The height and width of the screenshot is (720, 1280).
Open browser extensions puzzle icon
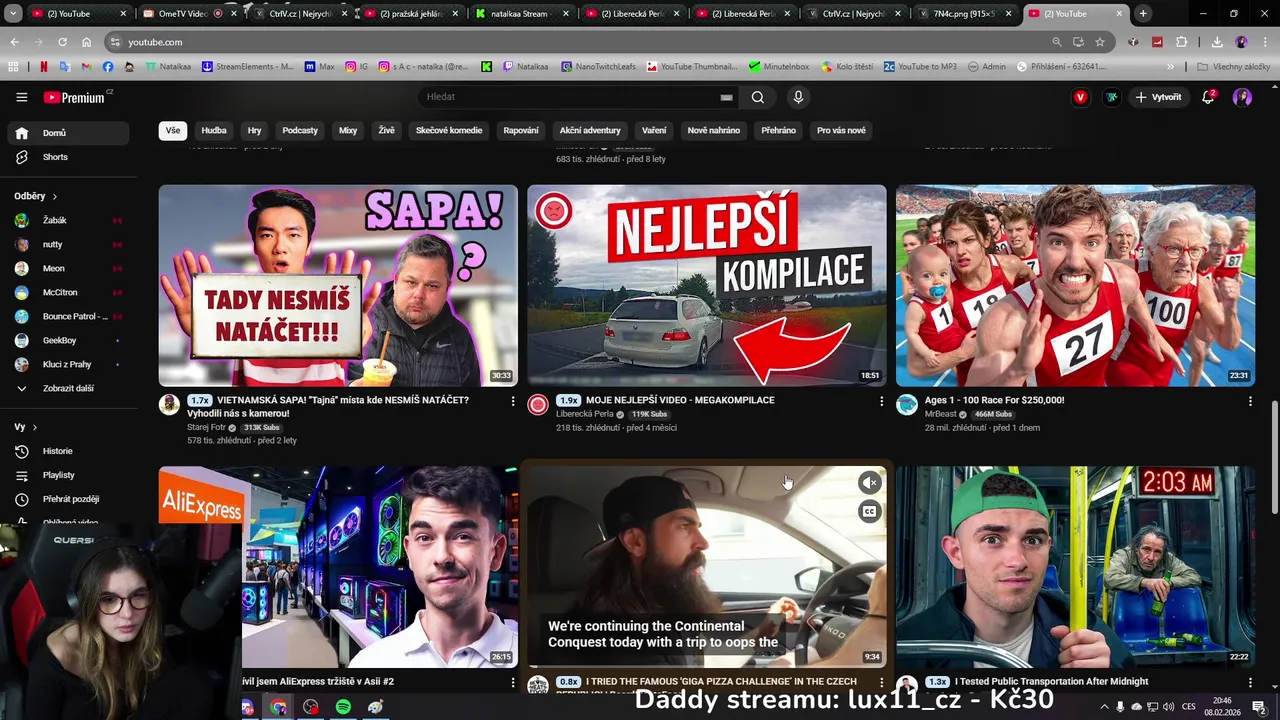pyautogui.click(x=1182, y=42)
